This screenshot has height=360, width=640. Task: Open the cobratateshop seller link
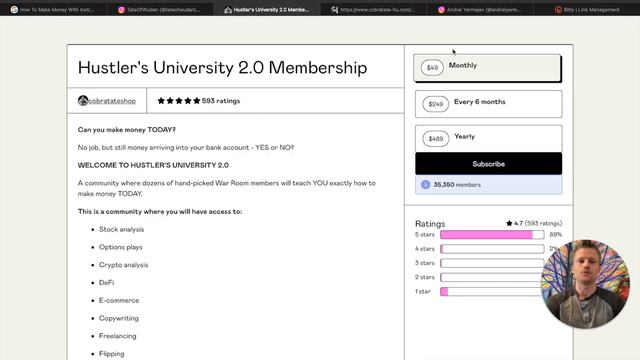click(112, 101)
